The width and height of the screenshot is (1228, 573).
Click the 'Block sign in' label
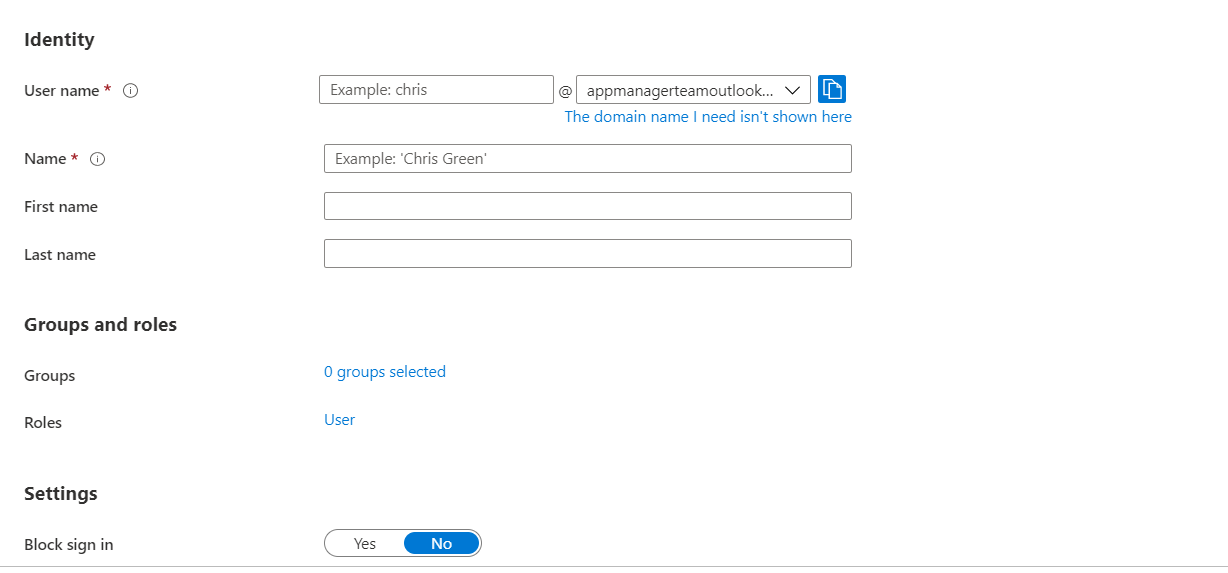68,545
